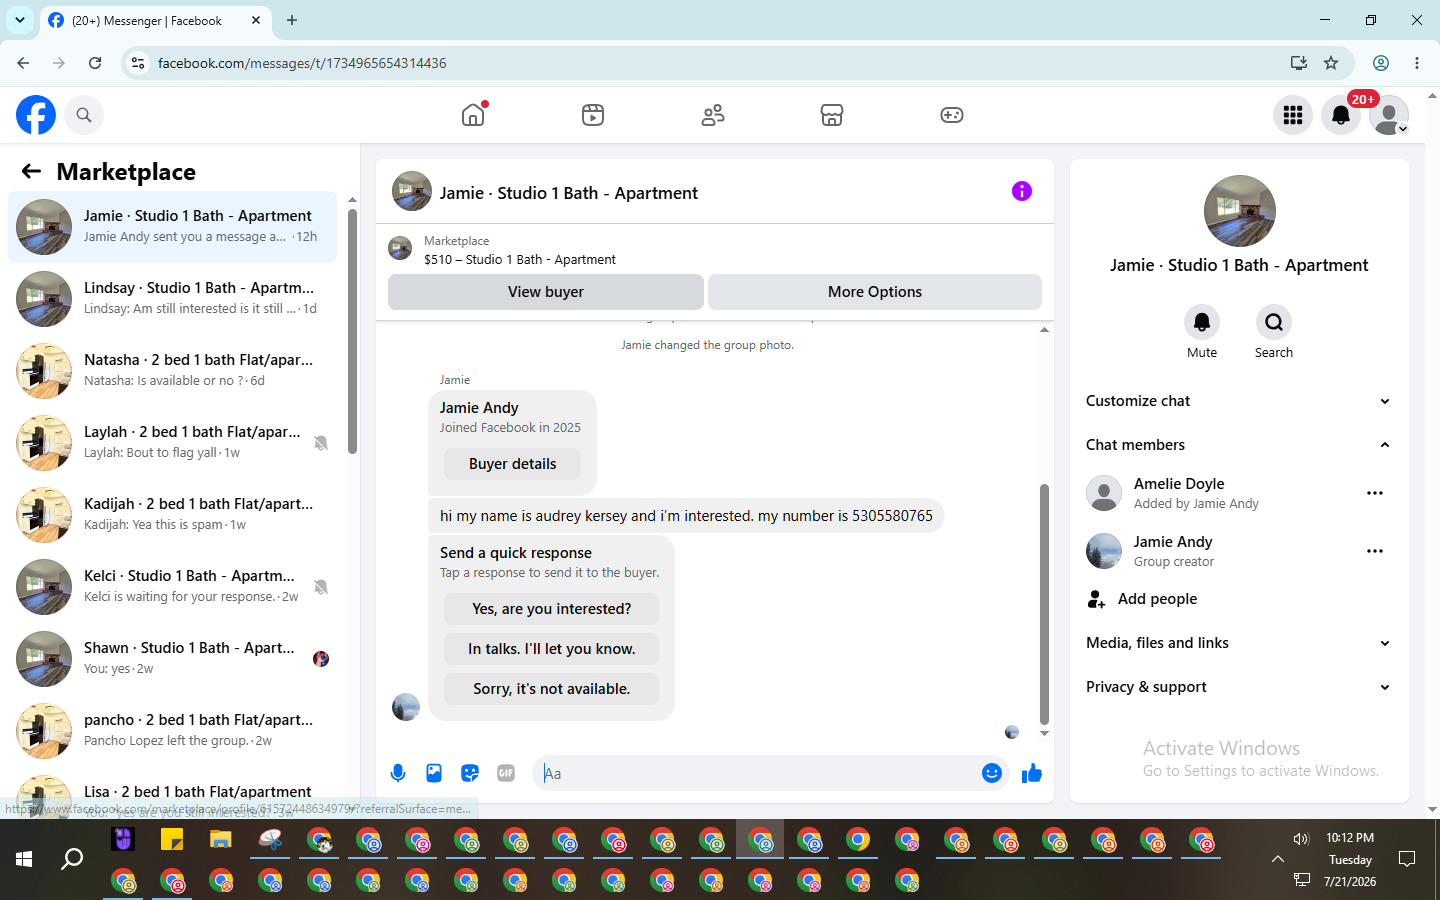This screenshot has width=1440, height=900.
Task: Expand the Privacy & support section
Action: (x=1239, y=687)
